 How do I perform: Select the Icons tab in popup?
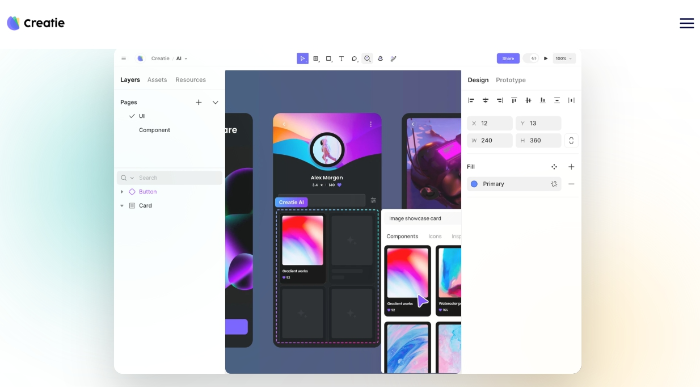pyautogui.click(x=435, y=236)
